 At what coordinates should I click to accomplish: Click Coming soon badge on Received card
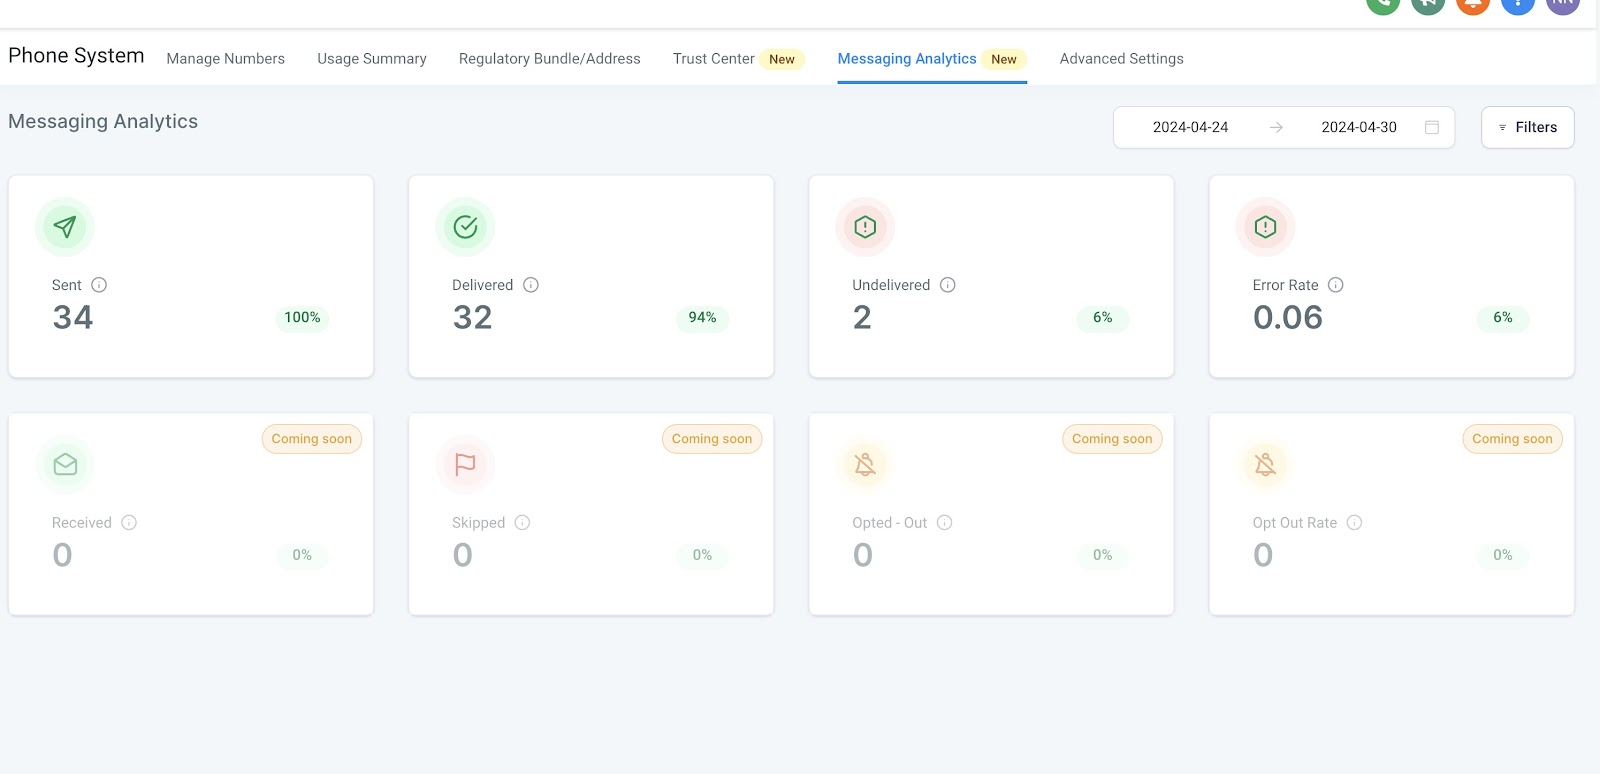[x=312, y=439]
